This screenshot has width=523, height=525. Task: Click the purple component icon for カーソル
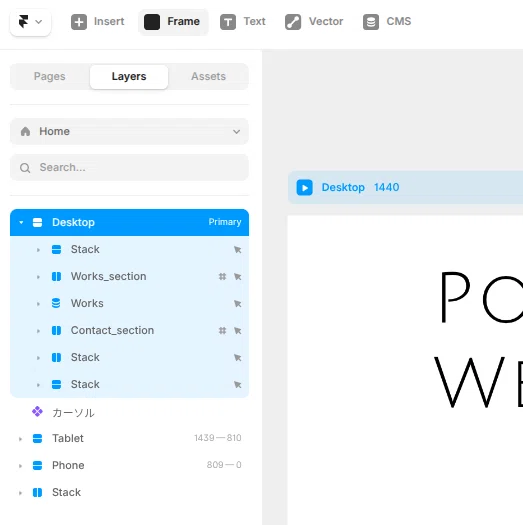38,411
